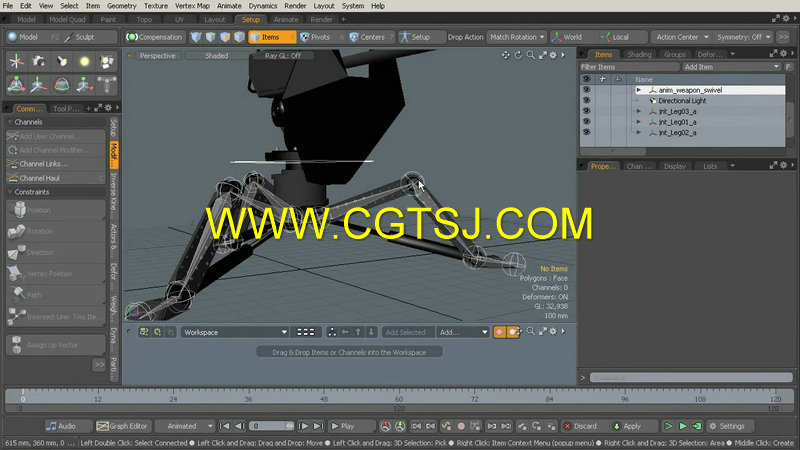Click the Rotation constraint icon
This screenshot has height=450, width=800.
pos(17,231)
